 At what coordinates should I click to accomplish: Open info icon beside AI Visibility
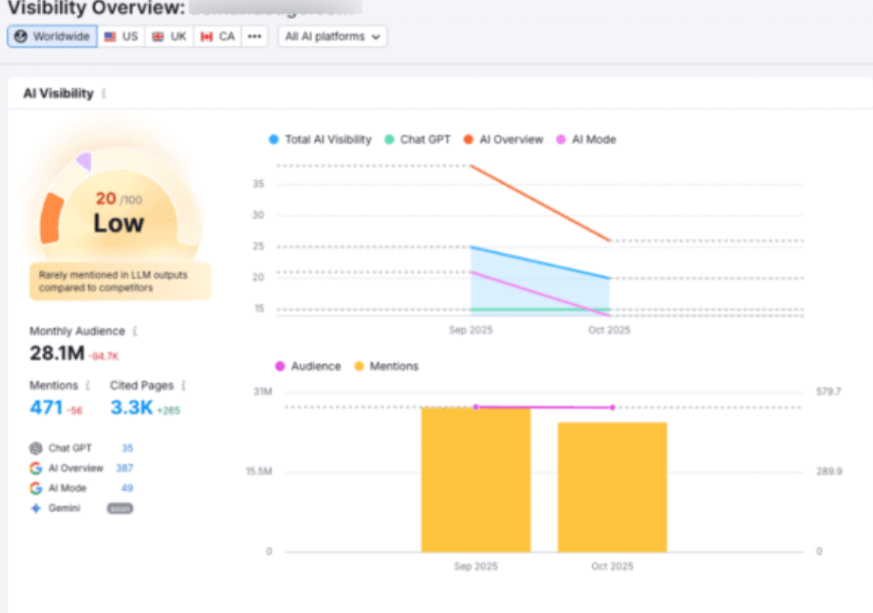pyautogui.click(x=104, y=94)
